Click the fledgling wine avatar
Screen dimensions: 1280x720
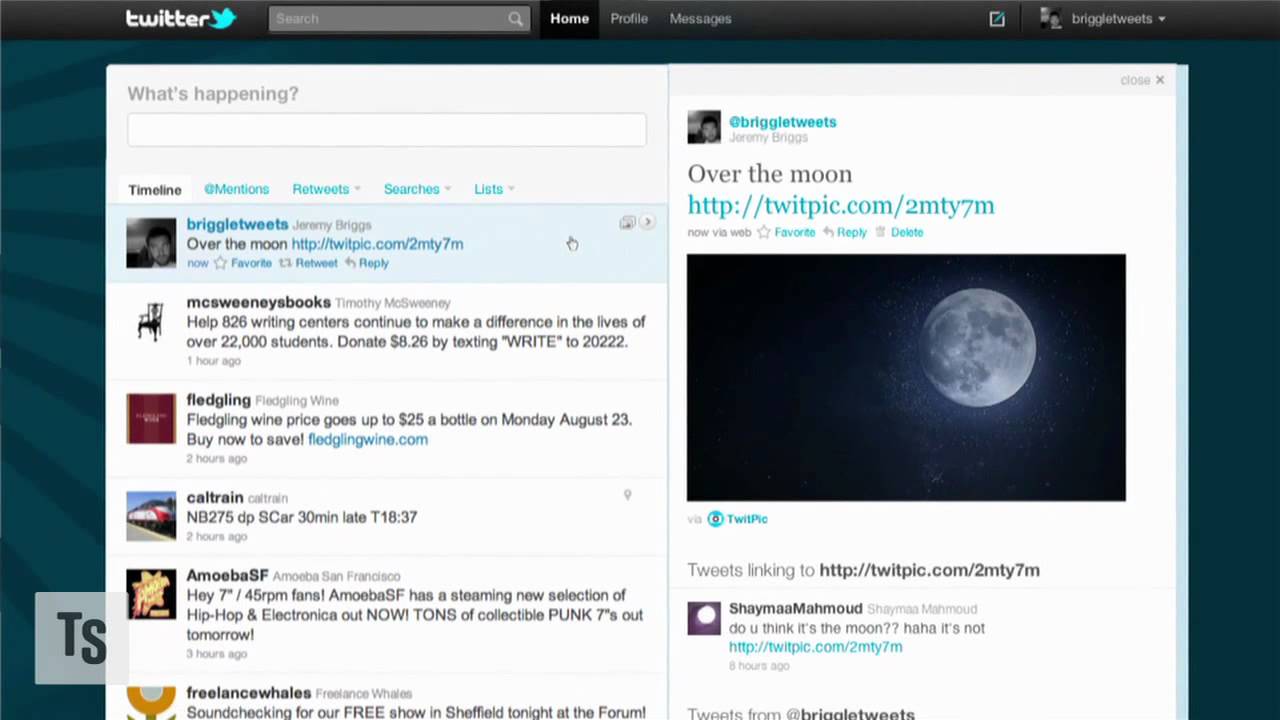pyautogui.click(x=151, y=419)
